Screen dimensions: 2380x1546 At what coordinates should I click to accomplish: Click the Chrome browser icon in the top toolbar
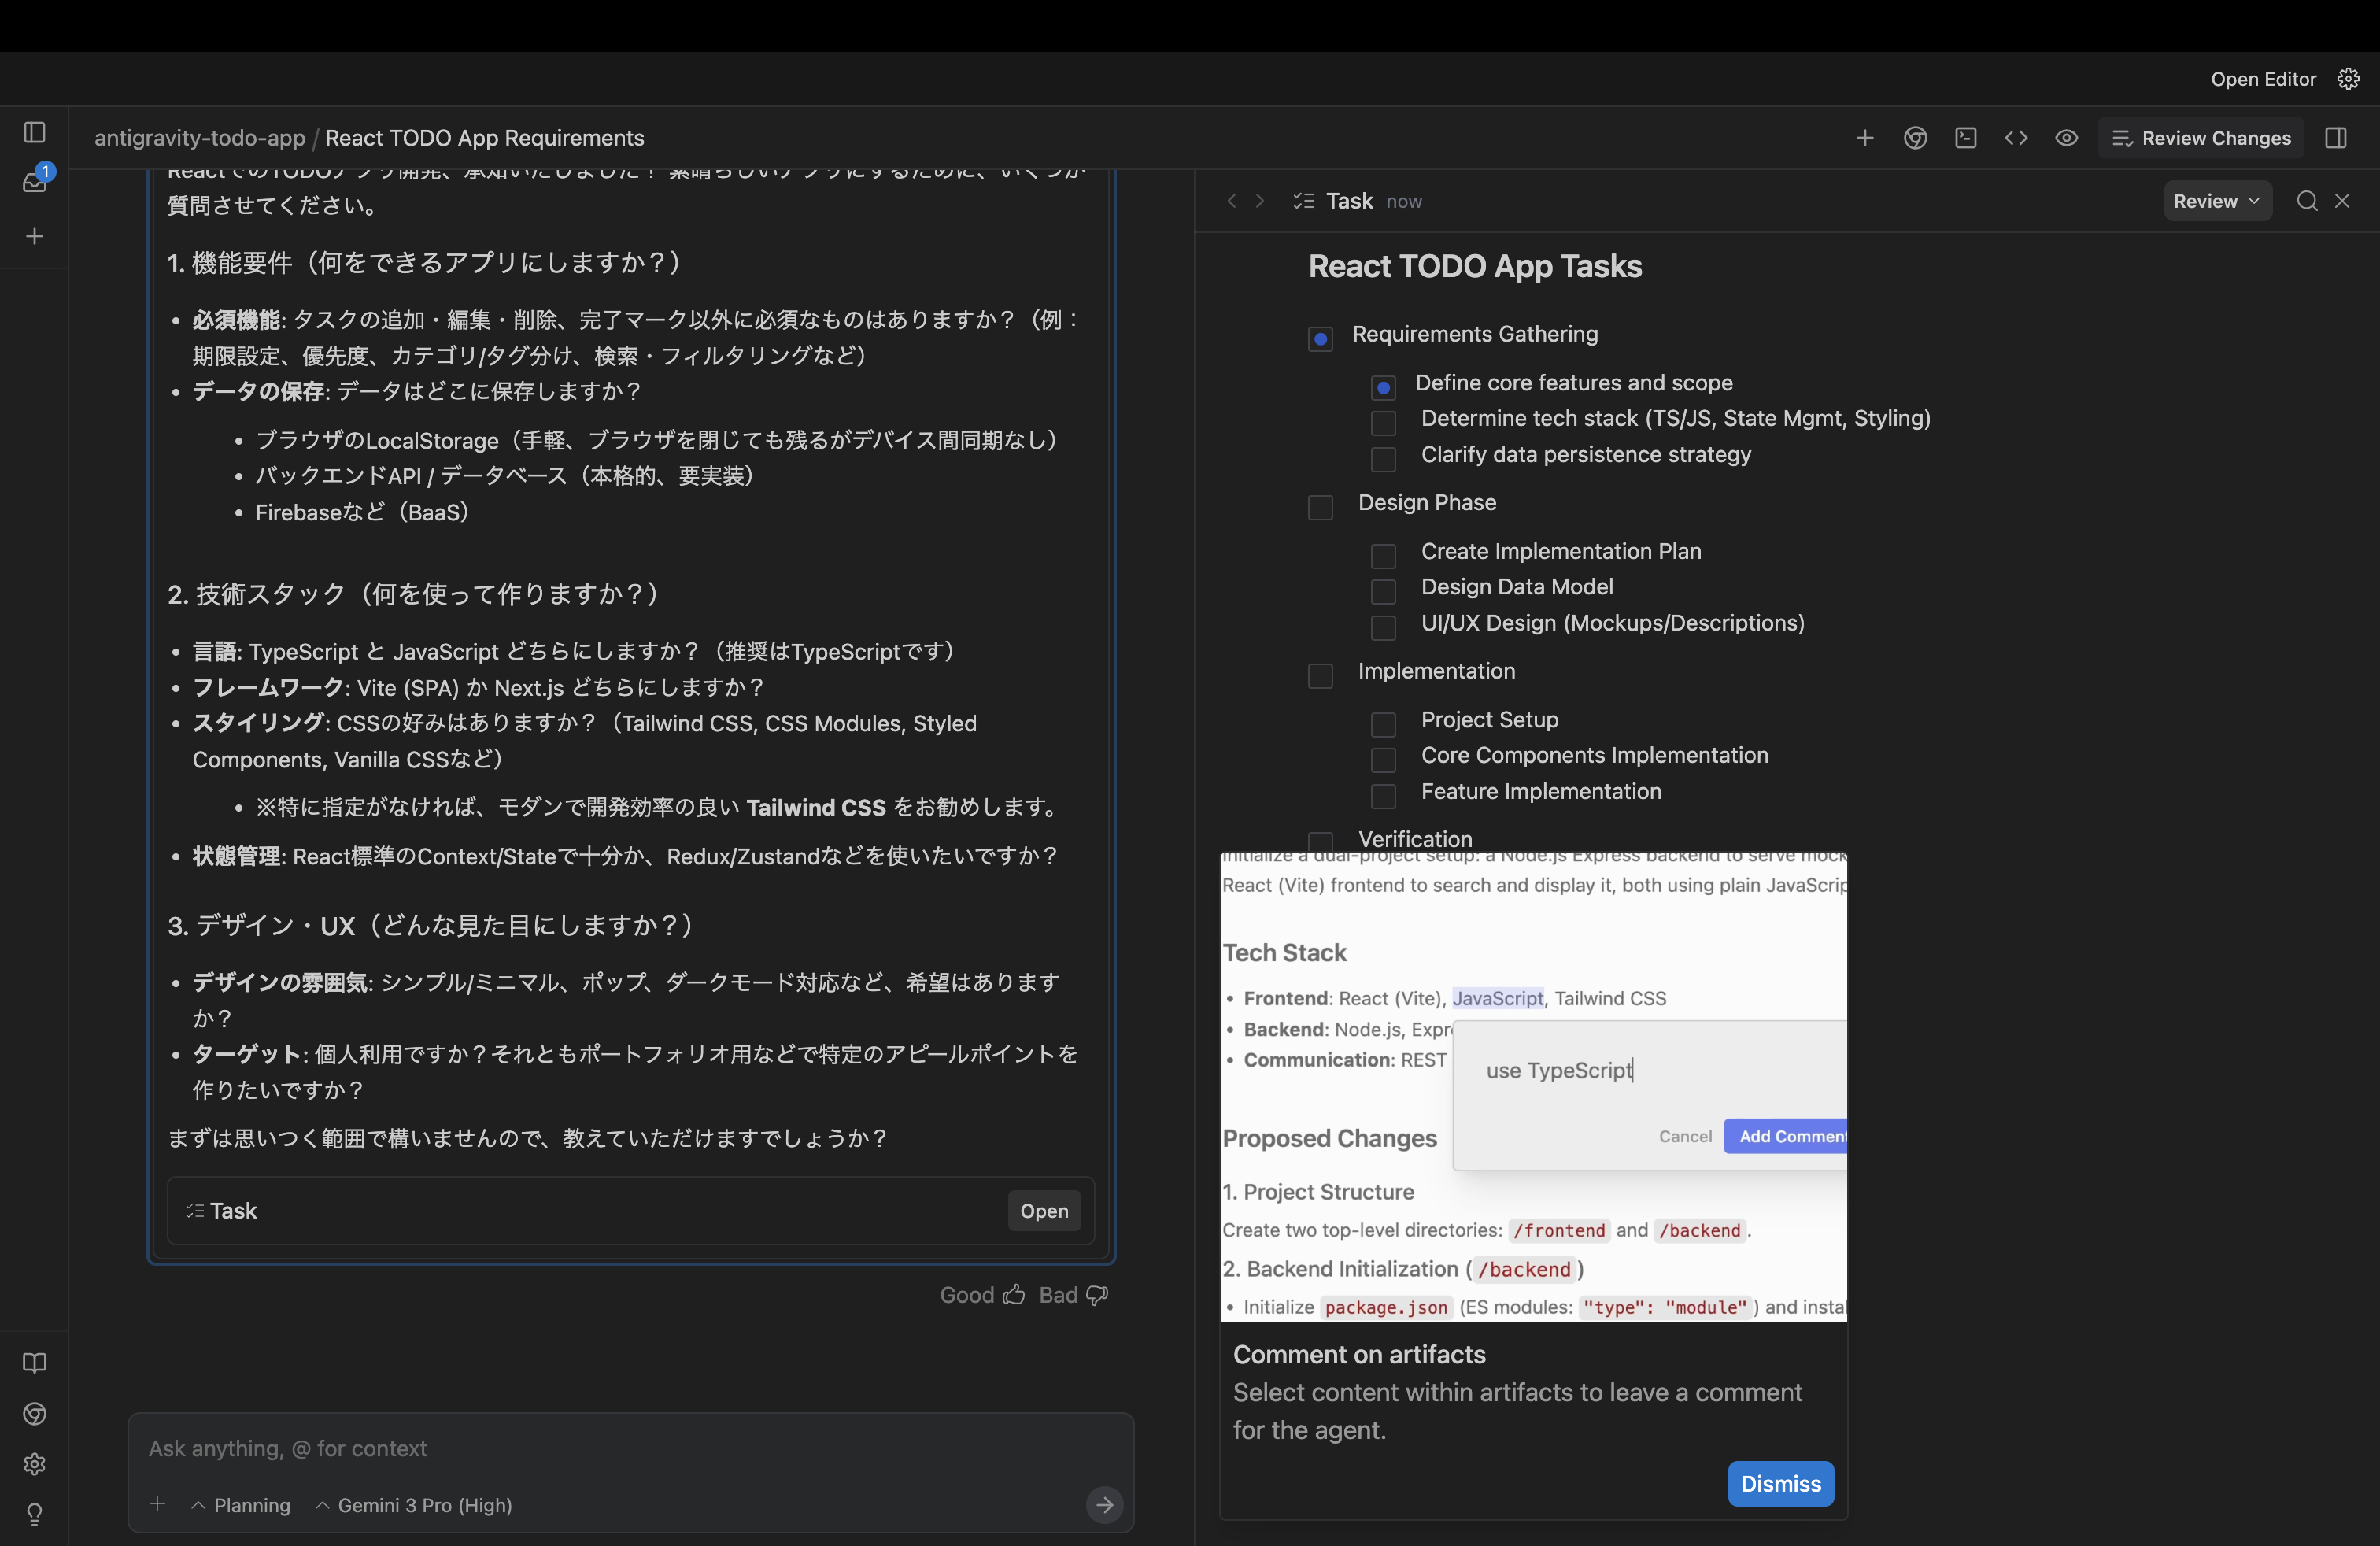click(x=1915, y=137)
